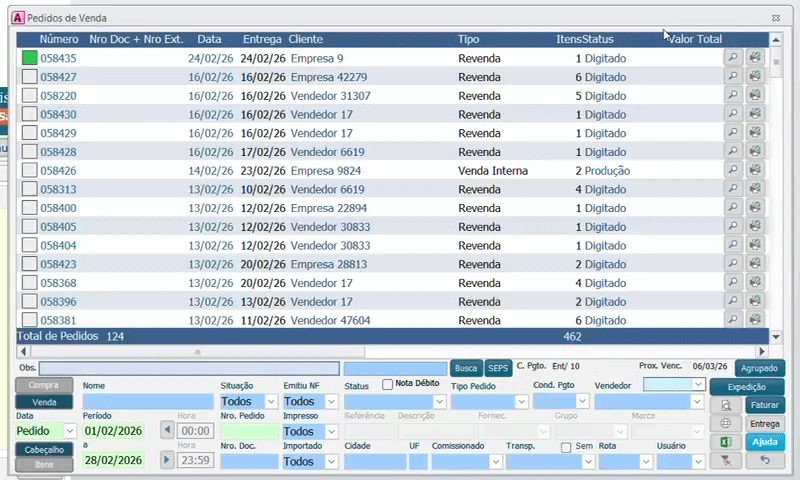Viewport: 800px width, 480px height.
Task: Click magnifier icon on Venda Interna row
Action: [x=733, y=171]
